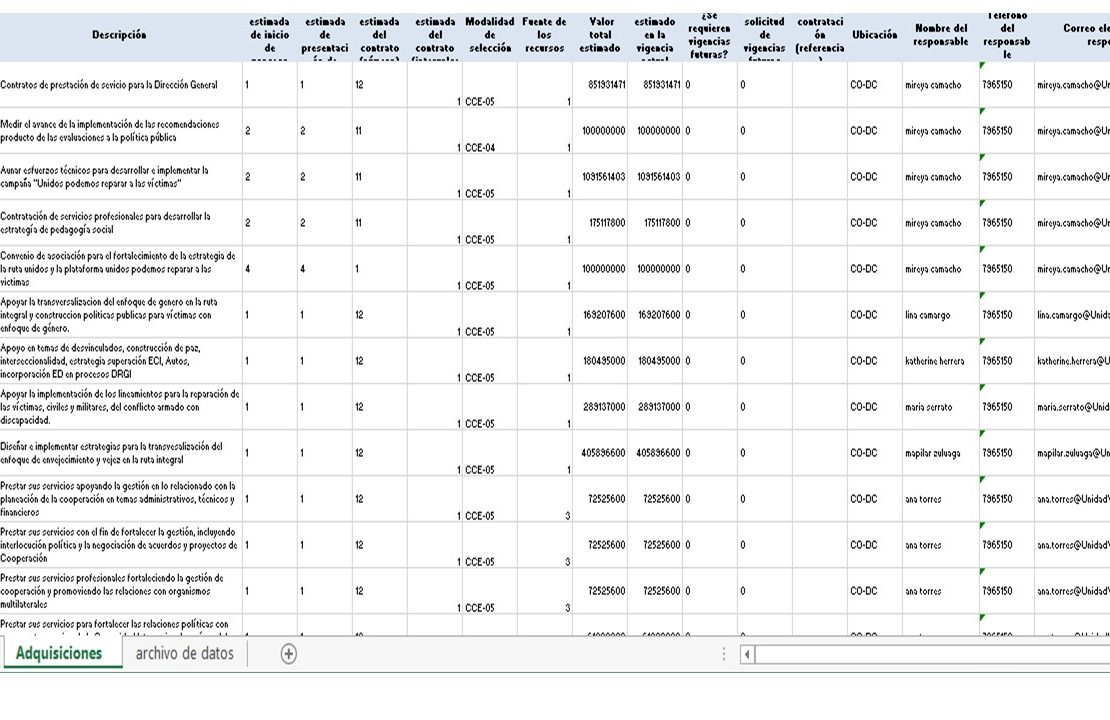This screenshot has width=1110, height=720.
Task: Select the Descripción column header
Action: pyautogui.click(x=120, y=35)
